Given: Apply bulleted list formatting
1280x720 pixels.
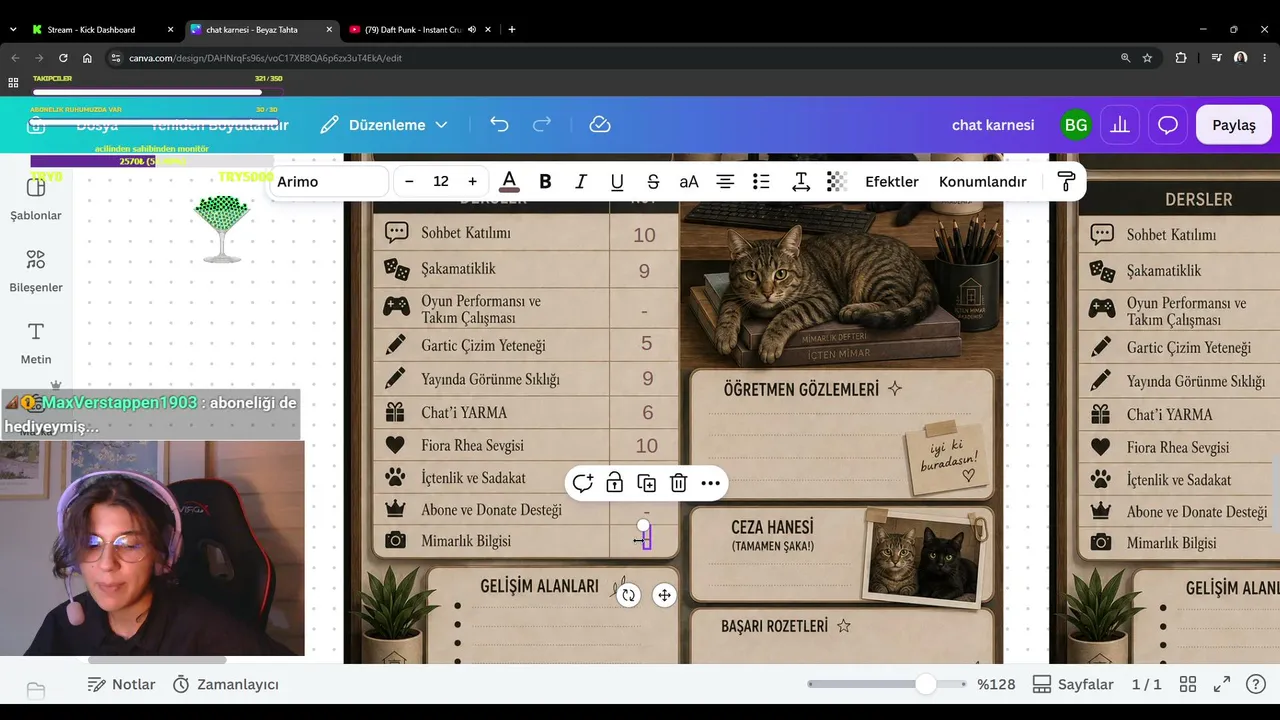Looking at the screenshot, I should (761, 182).
